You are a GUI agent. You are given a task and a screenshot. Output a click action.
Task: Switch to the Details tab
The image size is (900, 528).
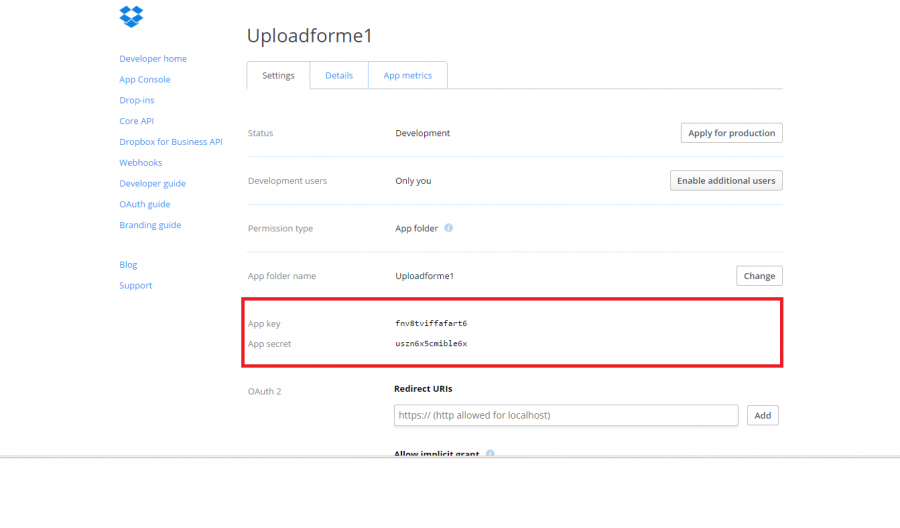[339, 75]
